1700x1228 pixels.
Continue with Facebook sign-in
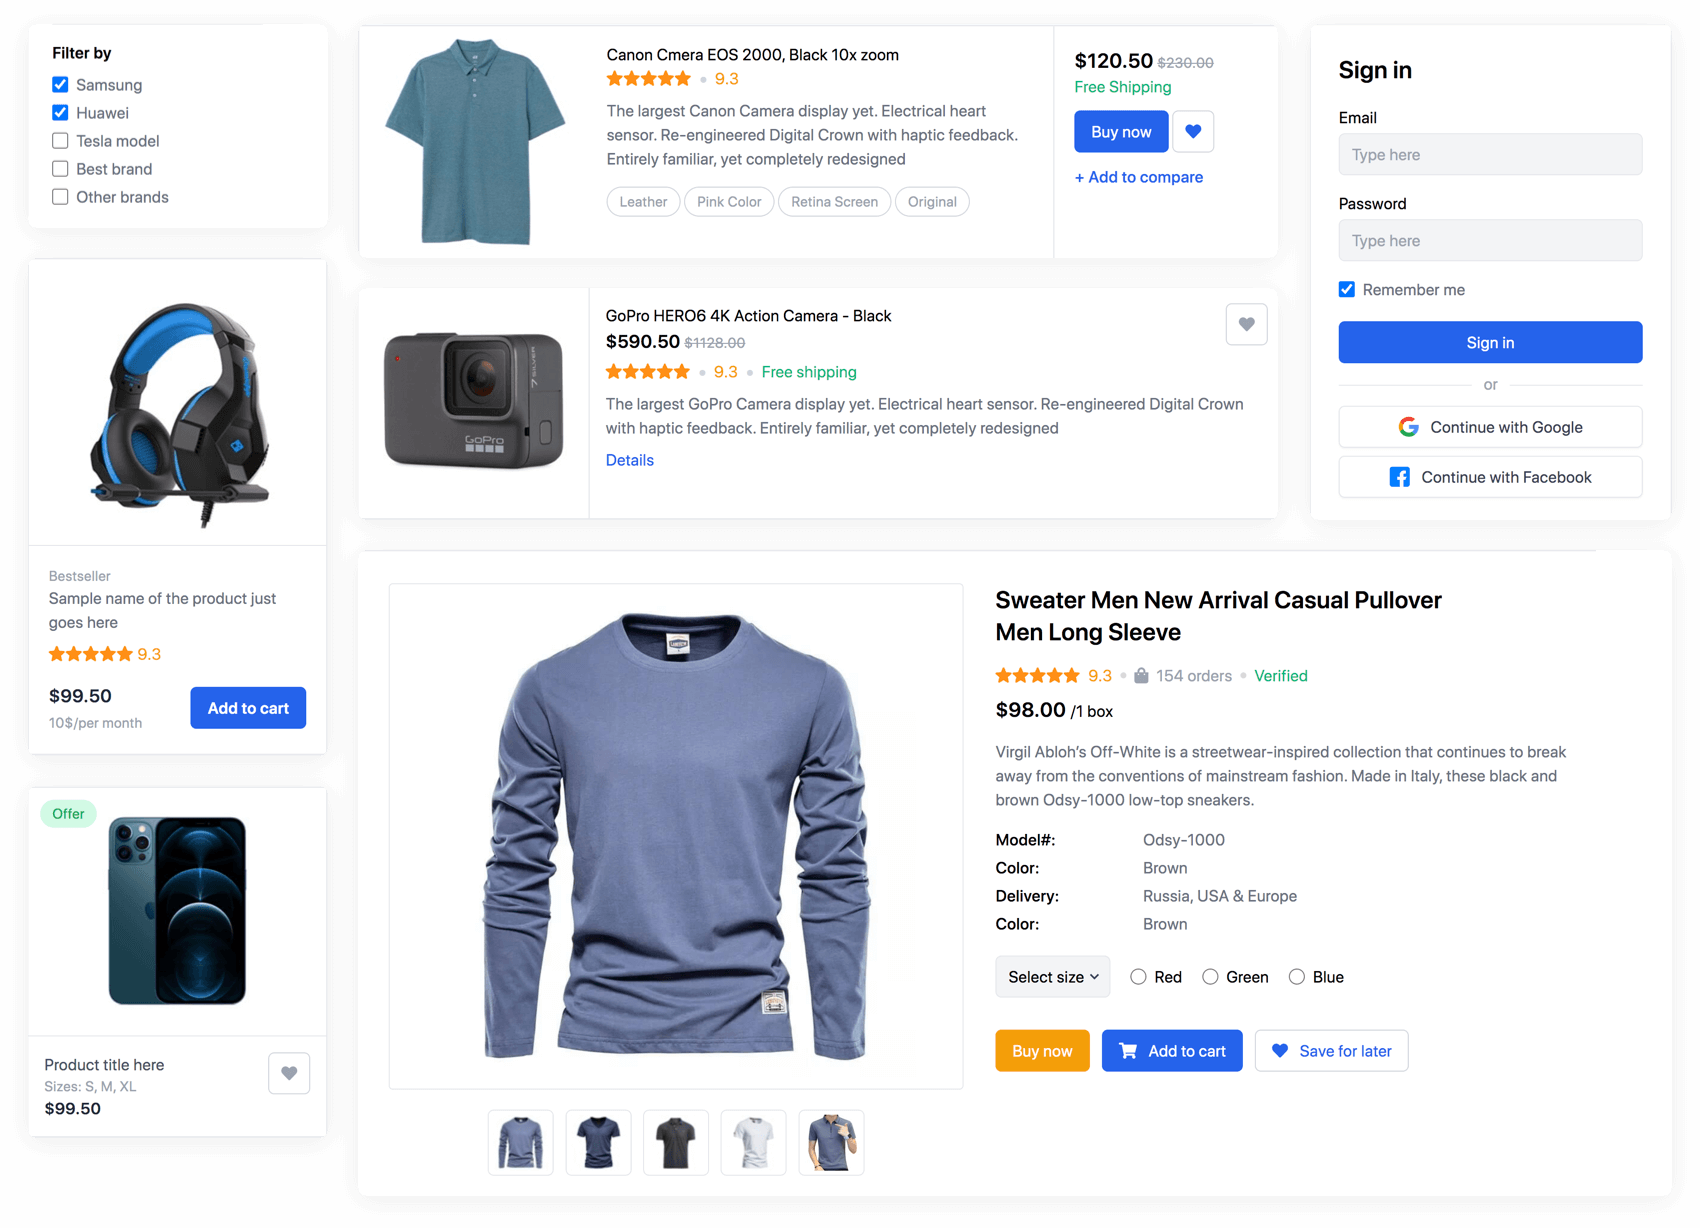(1490, 477)
